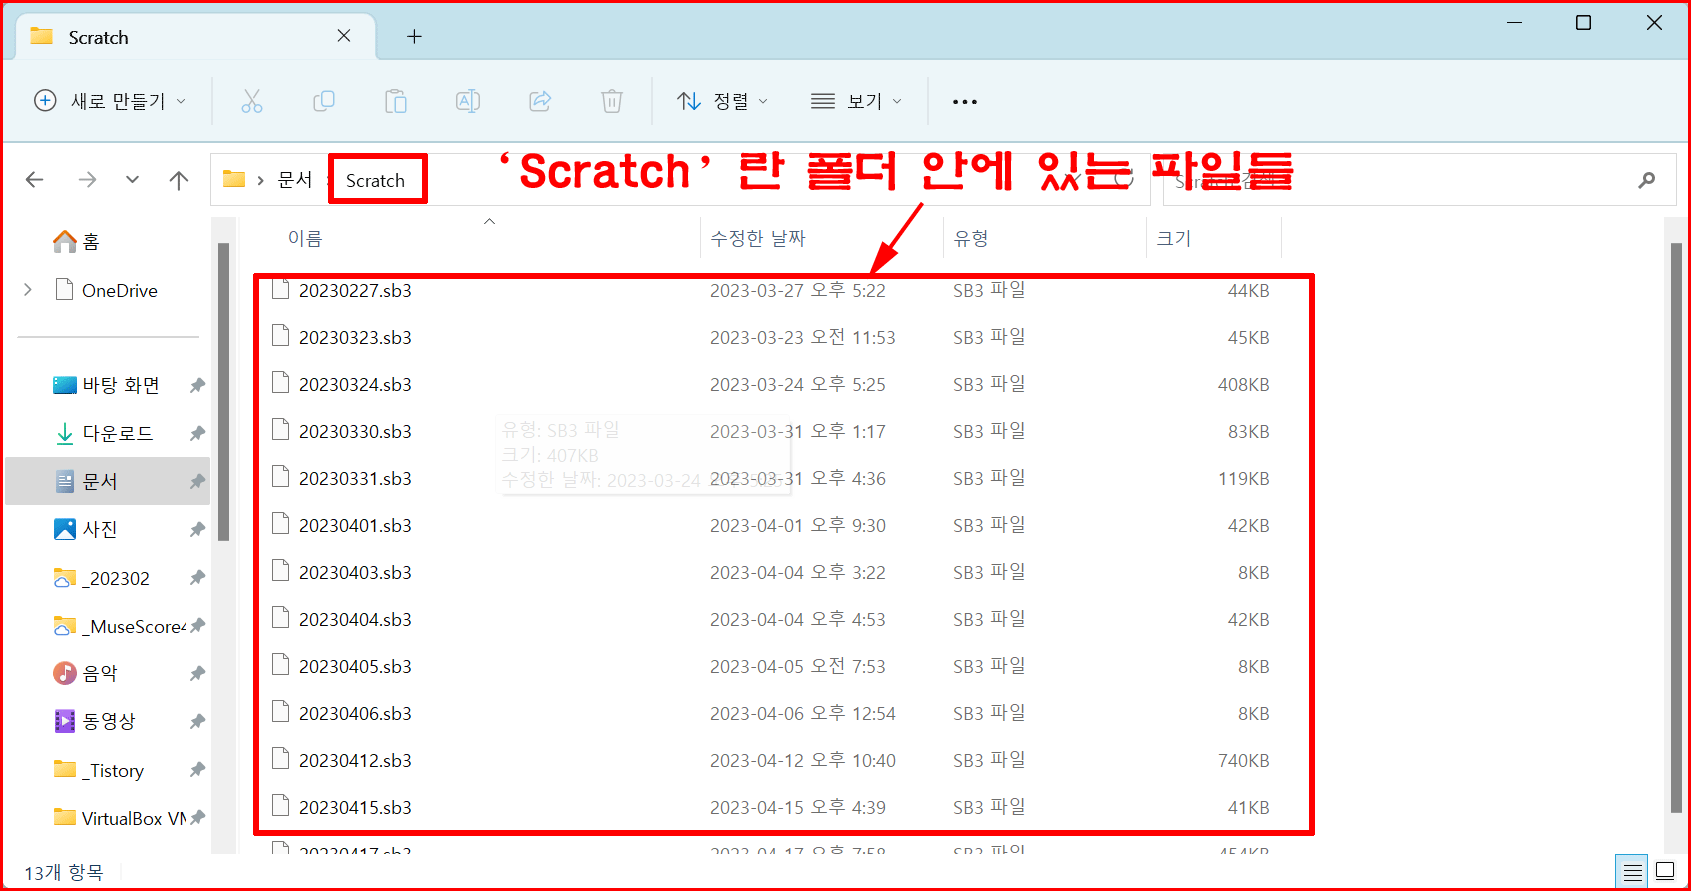Click file icon of 20230227.sb3
Screen dimensions: 1691x891
[281, 290]
